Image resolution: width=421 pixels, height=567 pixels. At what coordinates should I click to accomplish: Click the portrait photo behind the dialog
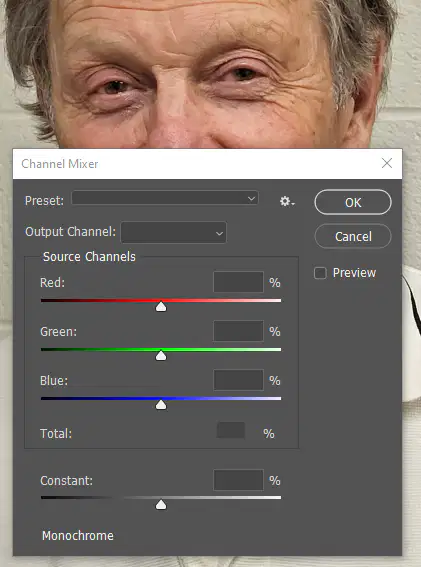210,72
